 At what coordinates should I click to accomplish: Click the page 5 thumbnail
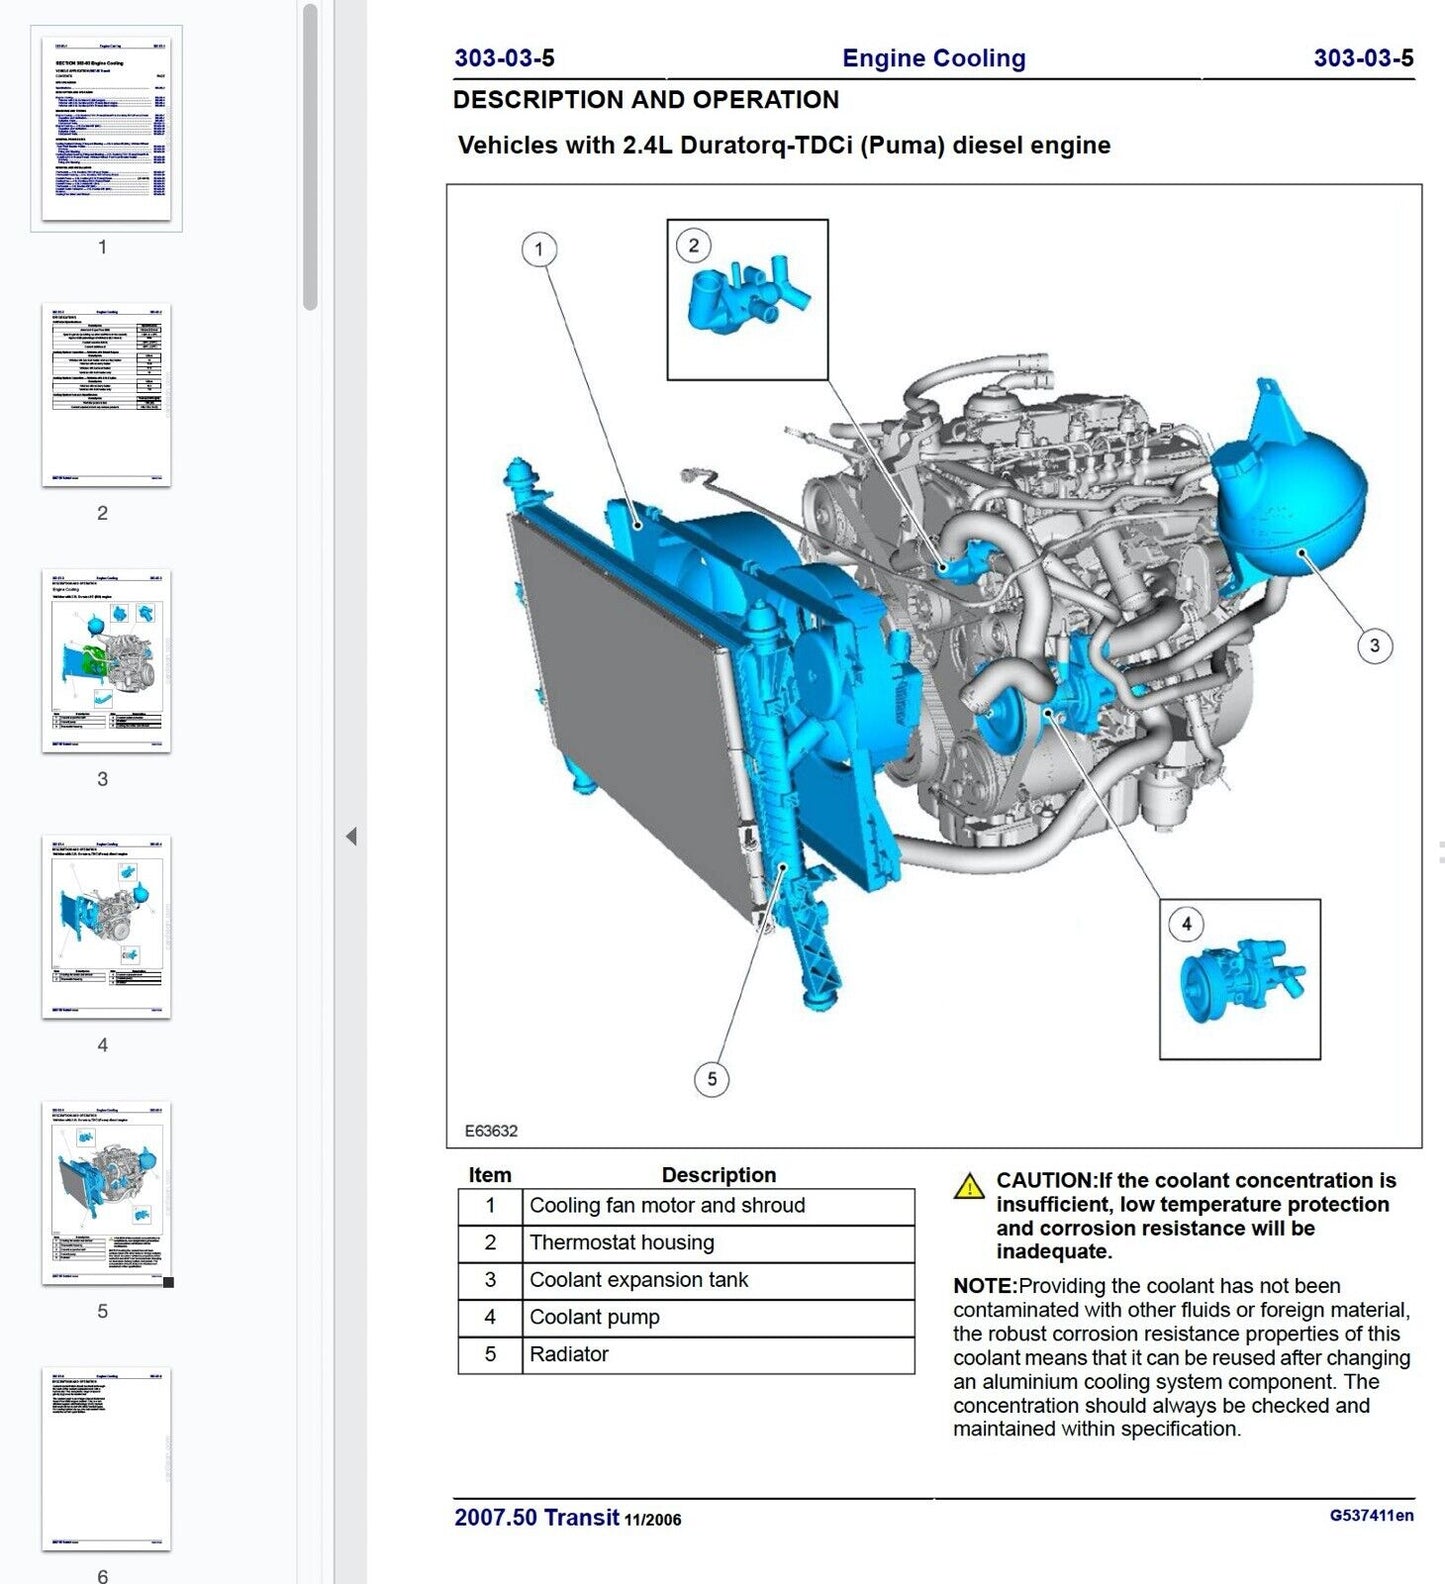(x=106, y=1193)
